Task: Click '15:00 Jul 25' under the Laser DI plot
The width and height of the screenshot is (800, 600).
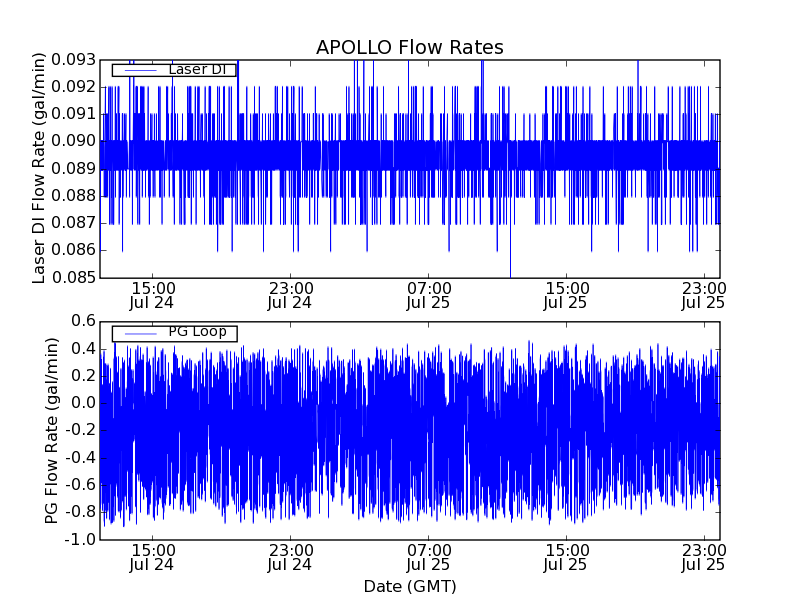Action: tap(566, 295)
